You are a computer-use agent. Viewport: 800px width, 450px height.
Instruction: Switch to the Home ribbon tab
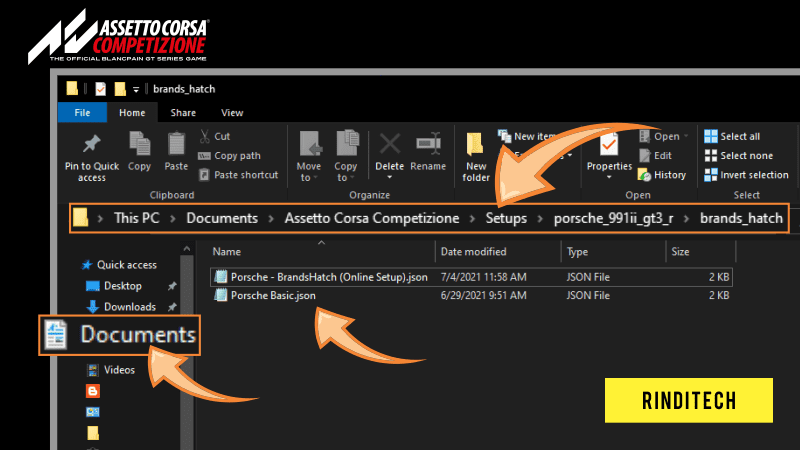point(132,113)
